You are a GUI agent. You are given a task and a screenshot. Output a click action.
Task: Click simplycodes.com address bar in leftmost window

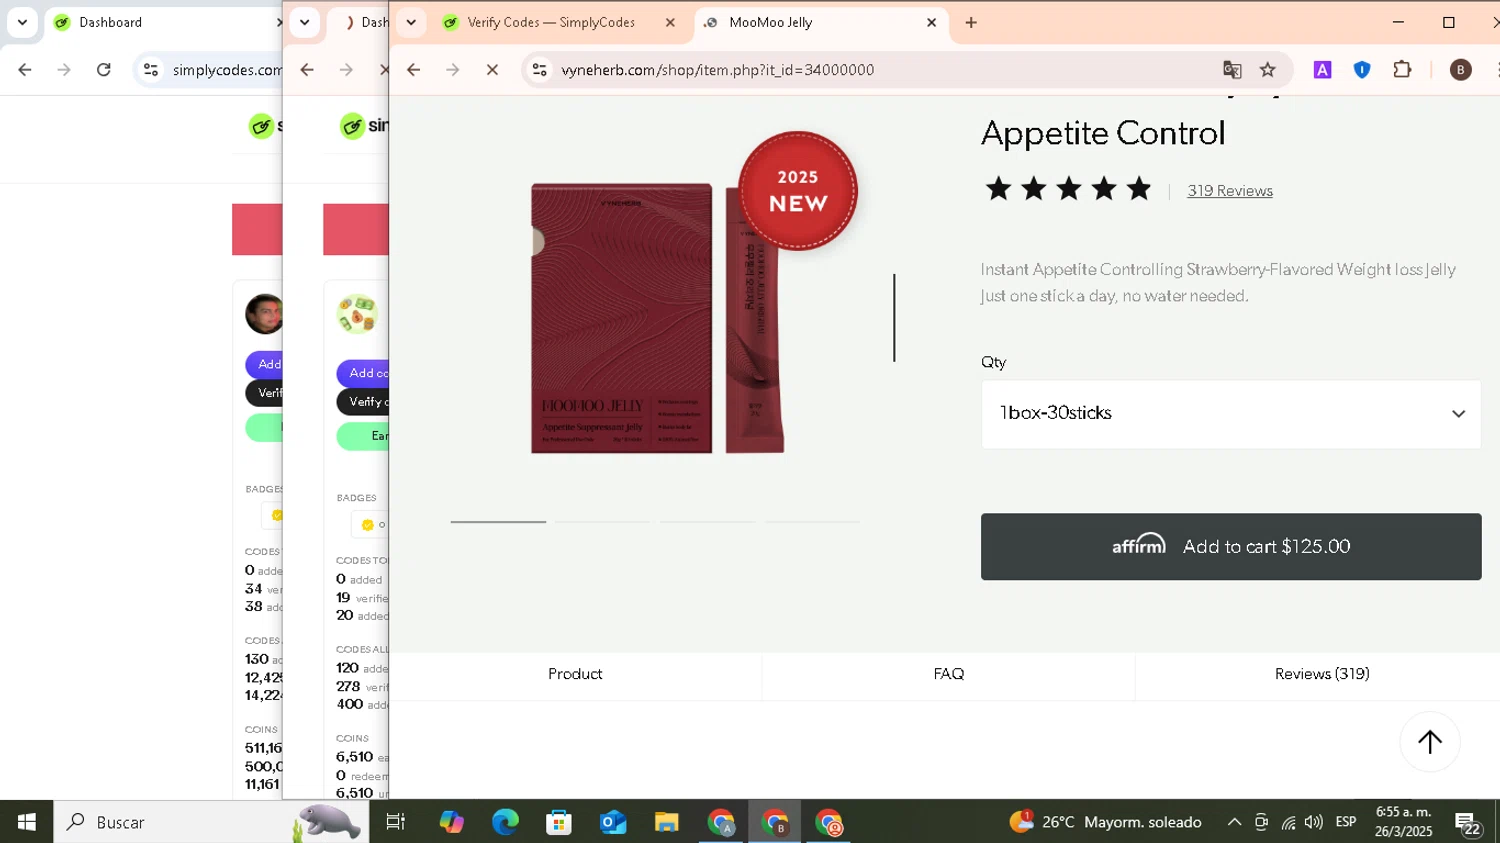point(226,70)
